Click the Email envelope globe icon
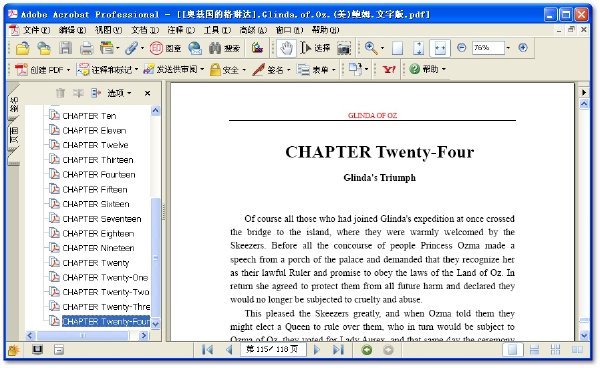 195,48
